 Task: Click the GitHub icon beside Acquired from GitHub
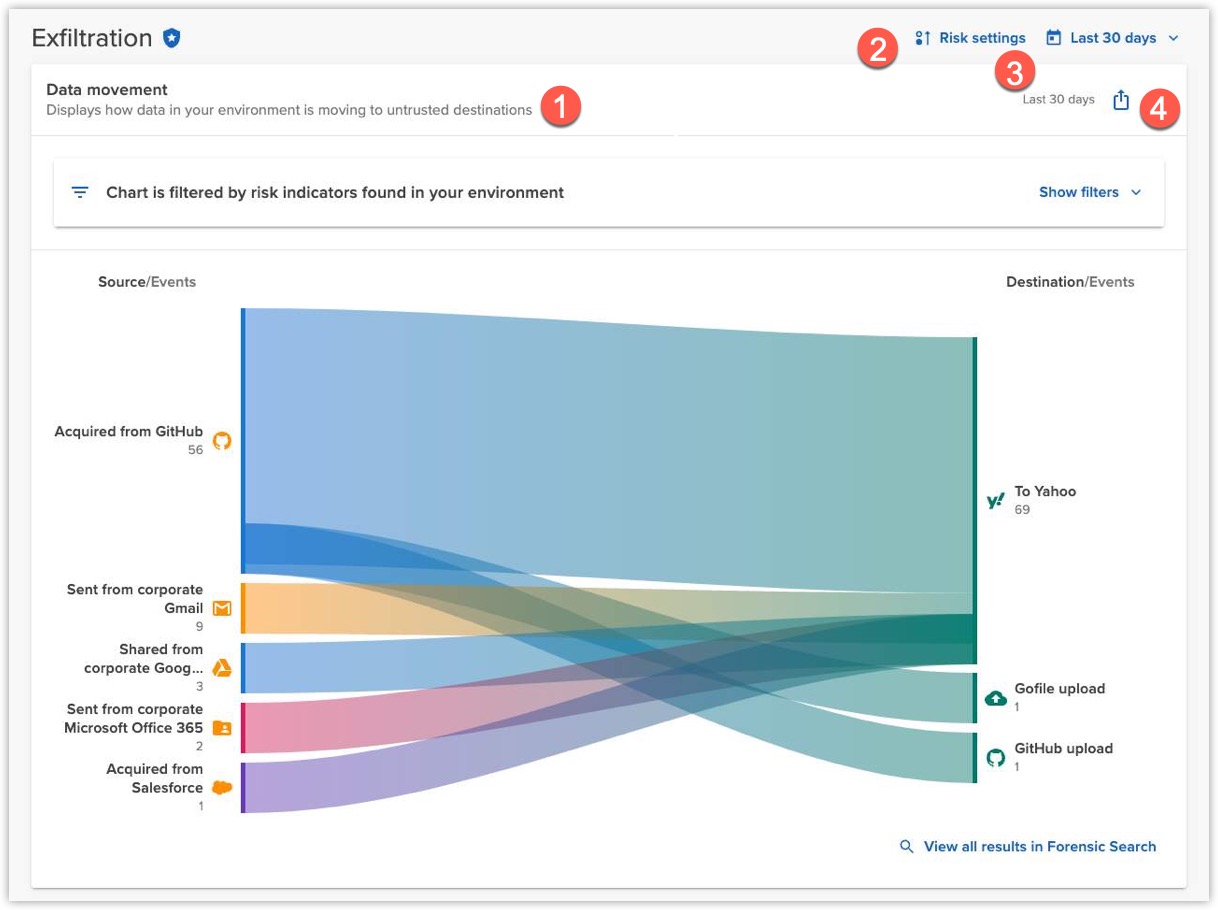(x=220, y=440)
